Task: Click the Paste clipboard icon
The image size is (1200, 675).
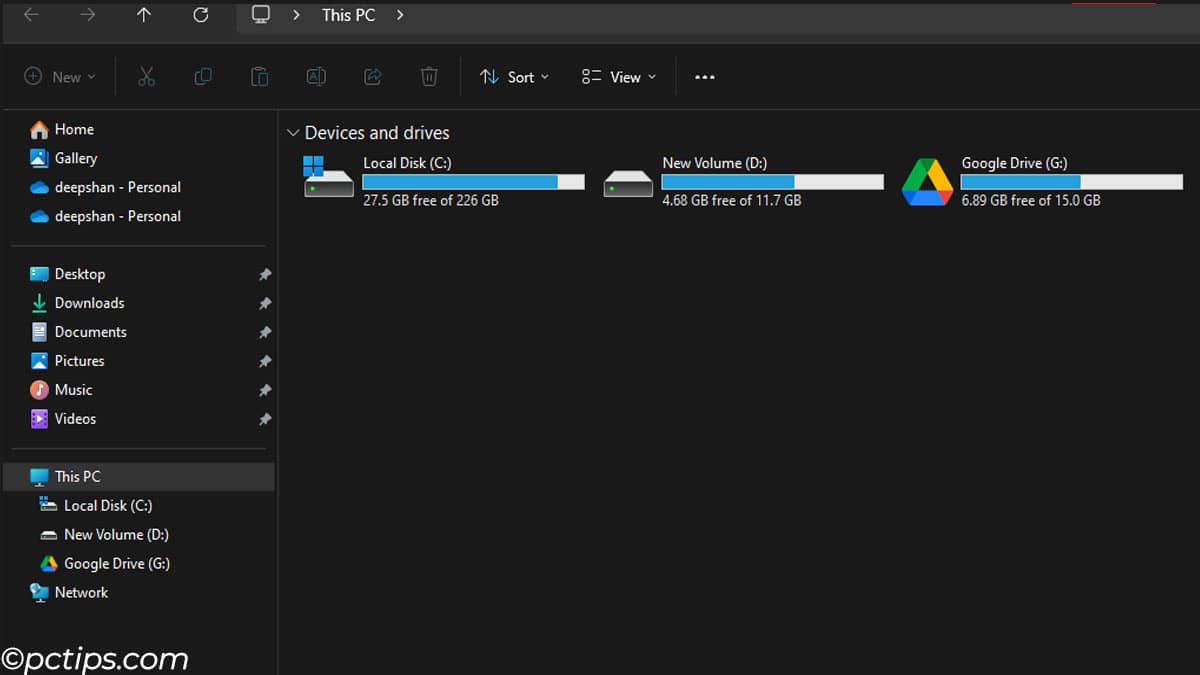Action: 259,77
